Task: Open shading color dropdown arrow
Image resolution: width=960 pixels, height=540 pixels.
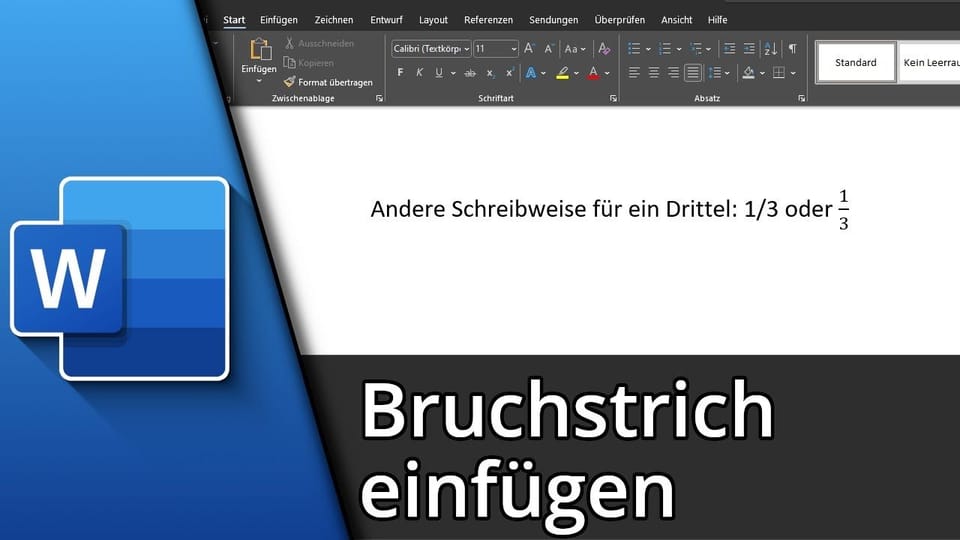Action: tap(762, 73)
